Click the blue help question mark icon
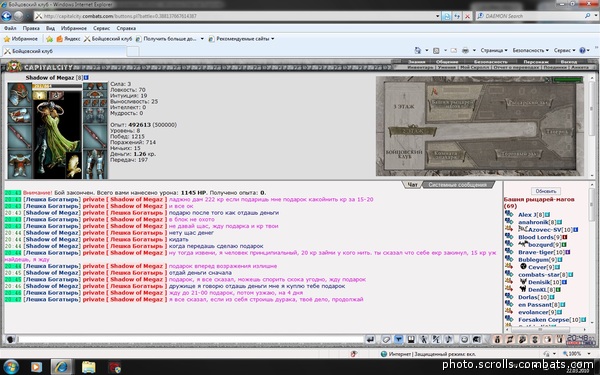 (x=582, y=50)
